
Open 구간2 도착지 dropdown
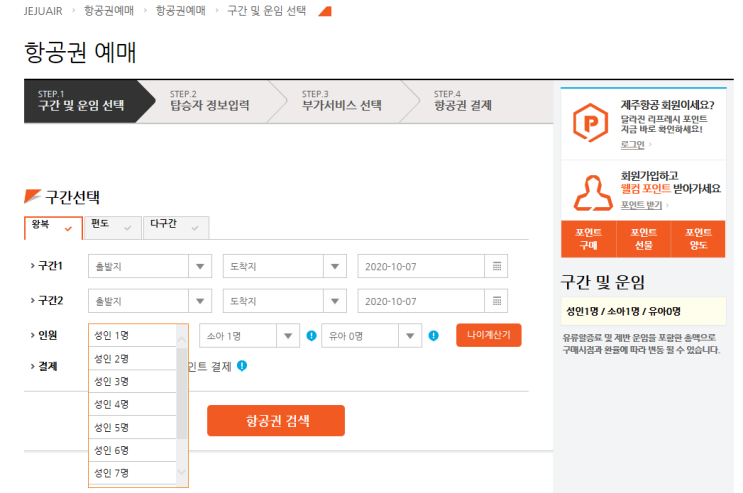pyautogui.click(x=285, y=301)
